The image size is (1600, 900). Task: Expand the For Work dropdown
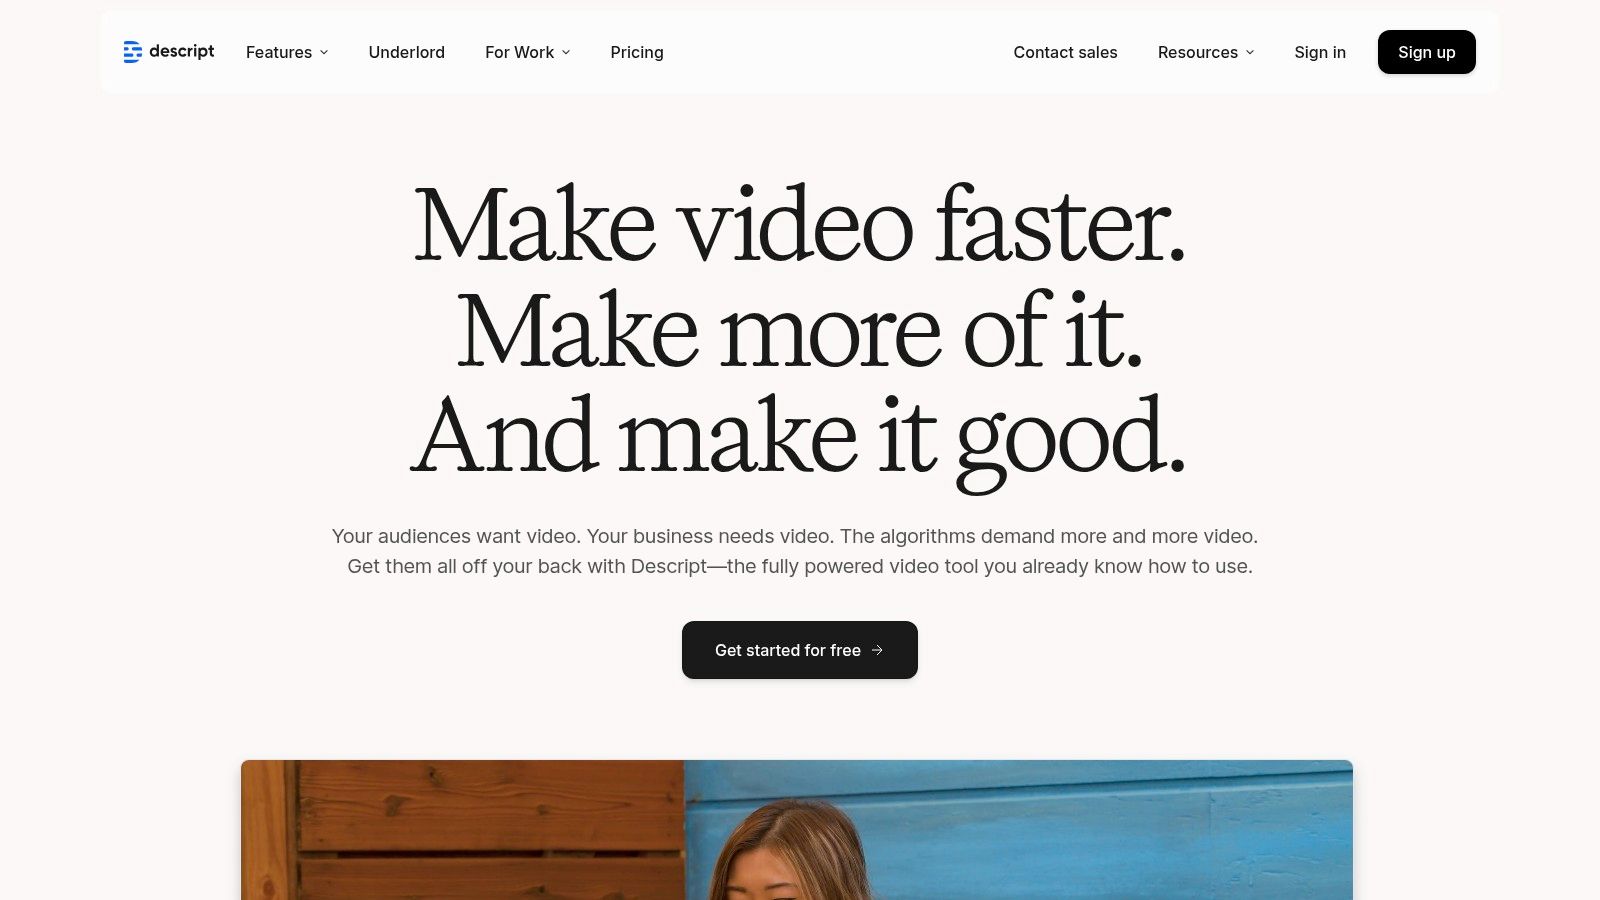[528, 52]
